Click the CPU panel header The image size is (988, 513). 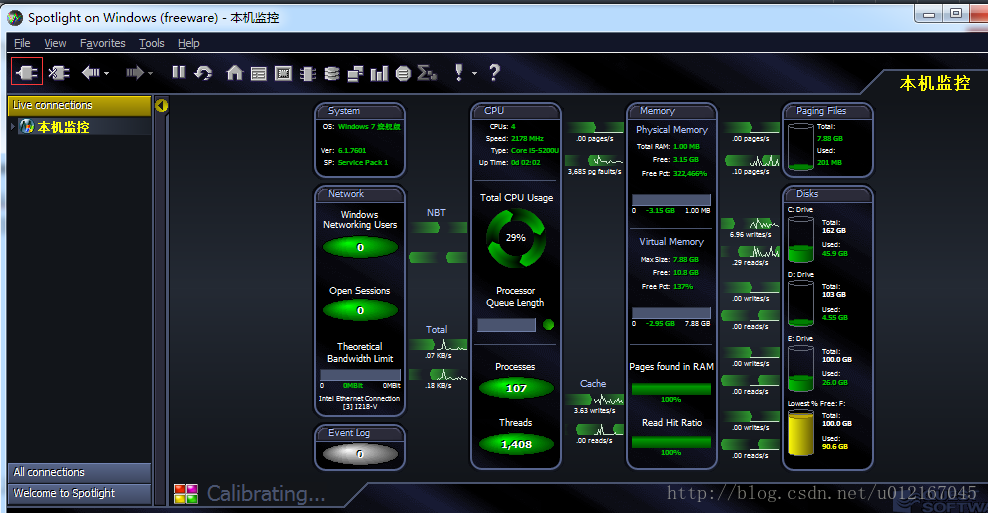pos(515,111)
